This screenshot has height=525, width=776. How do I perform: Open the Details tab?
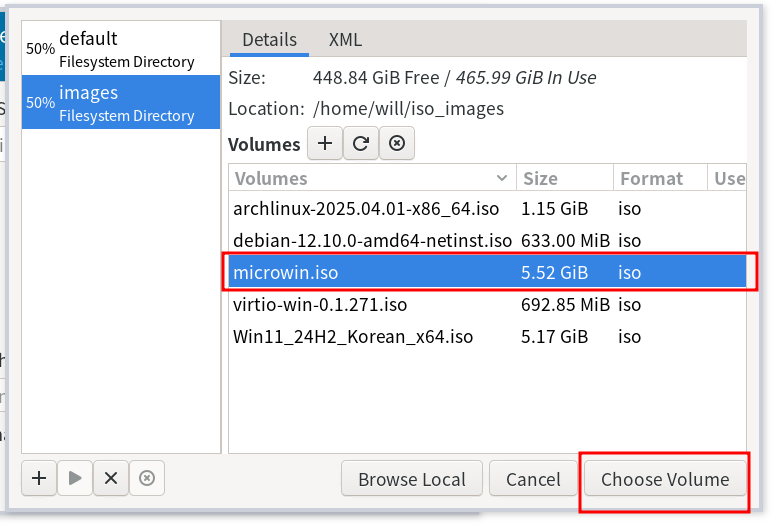coord(269,40)
